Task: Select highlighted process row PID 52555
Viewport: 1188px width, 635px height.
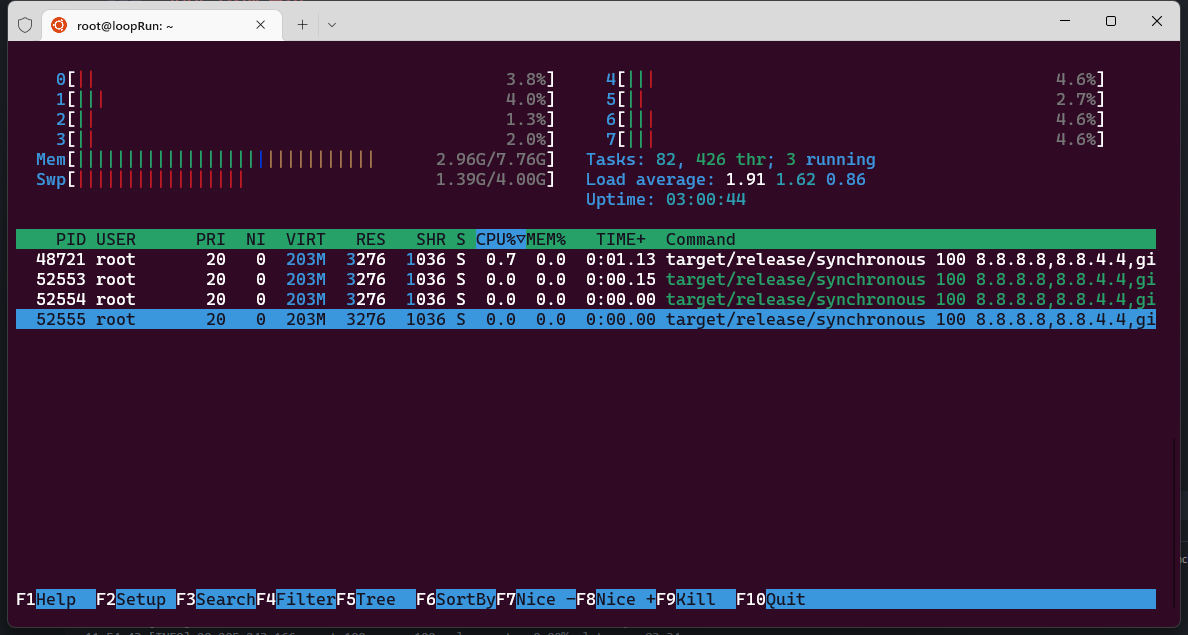Action: click(586, 320)
